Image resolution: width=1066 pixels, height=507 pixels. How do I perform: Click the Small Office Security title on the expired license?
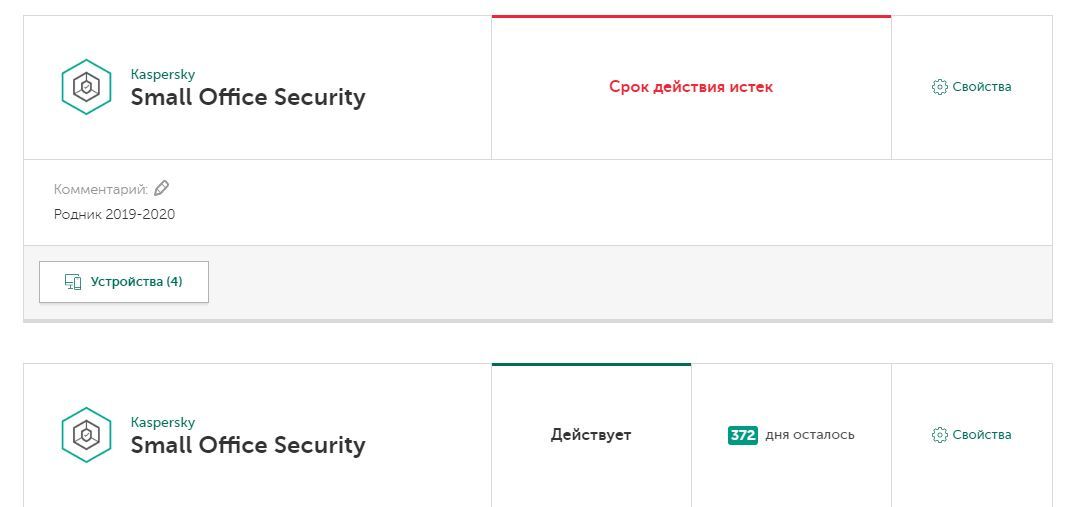click(248, 98)
